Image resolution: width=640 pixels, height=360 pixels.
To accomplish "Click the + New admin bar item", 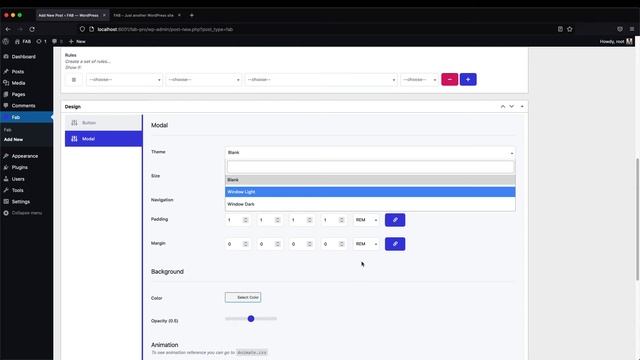I will tap(77, 41).
